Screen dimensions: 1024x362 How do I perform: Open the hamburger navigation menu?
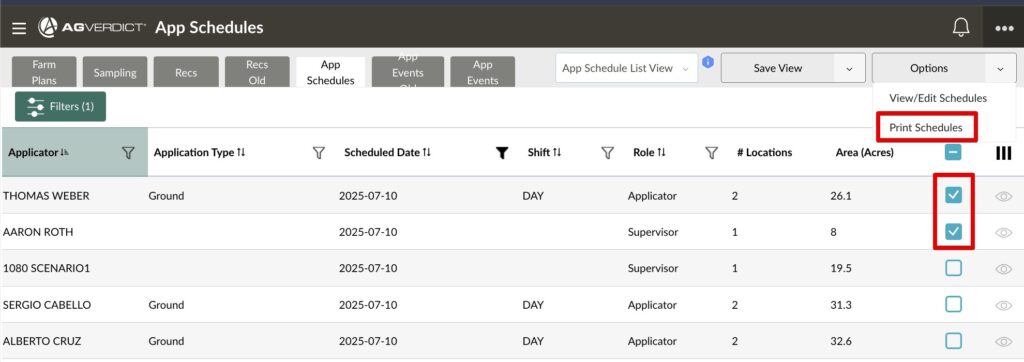point(19,27)
